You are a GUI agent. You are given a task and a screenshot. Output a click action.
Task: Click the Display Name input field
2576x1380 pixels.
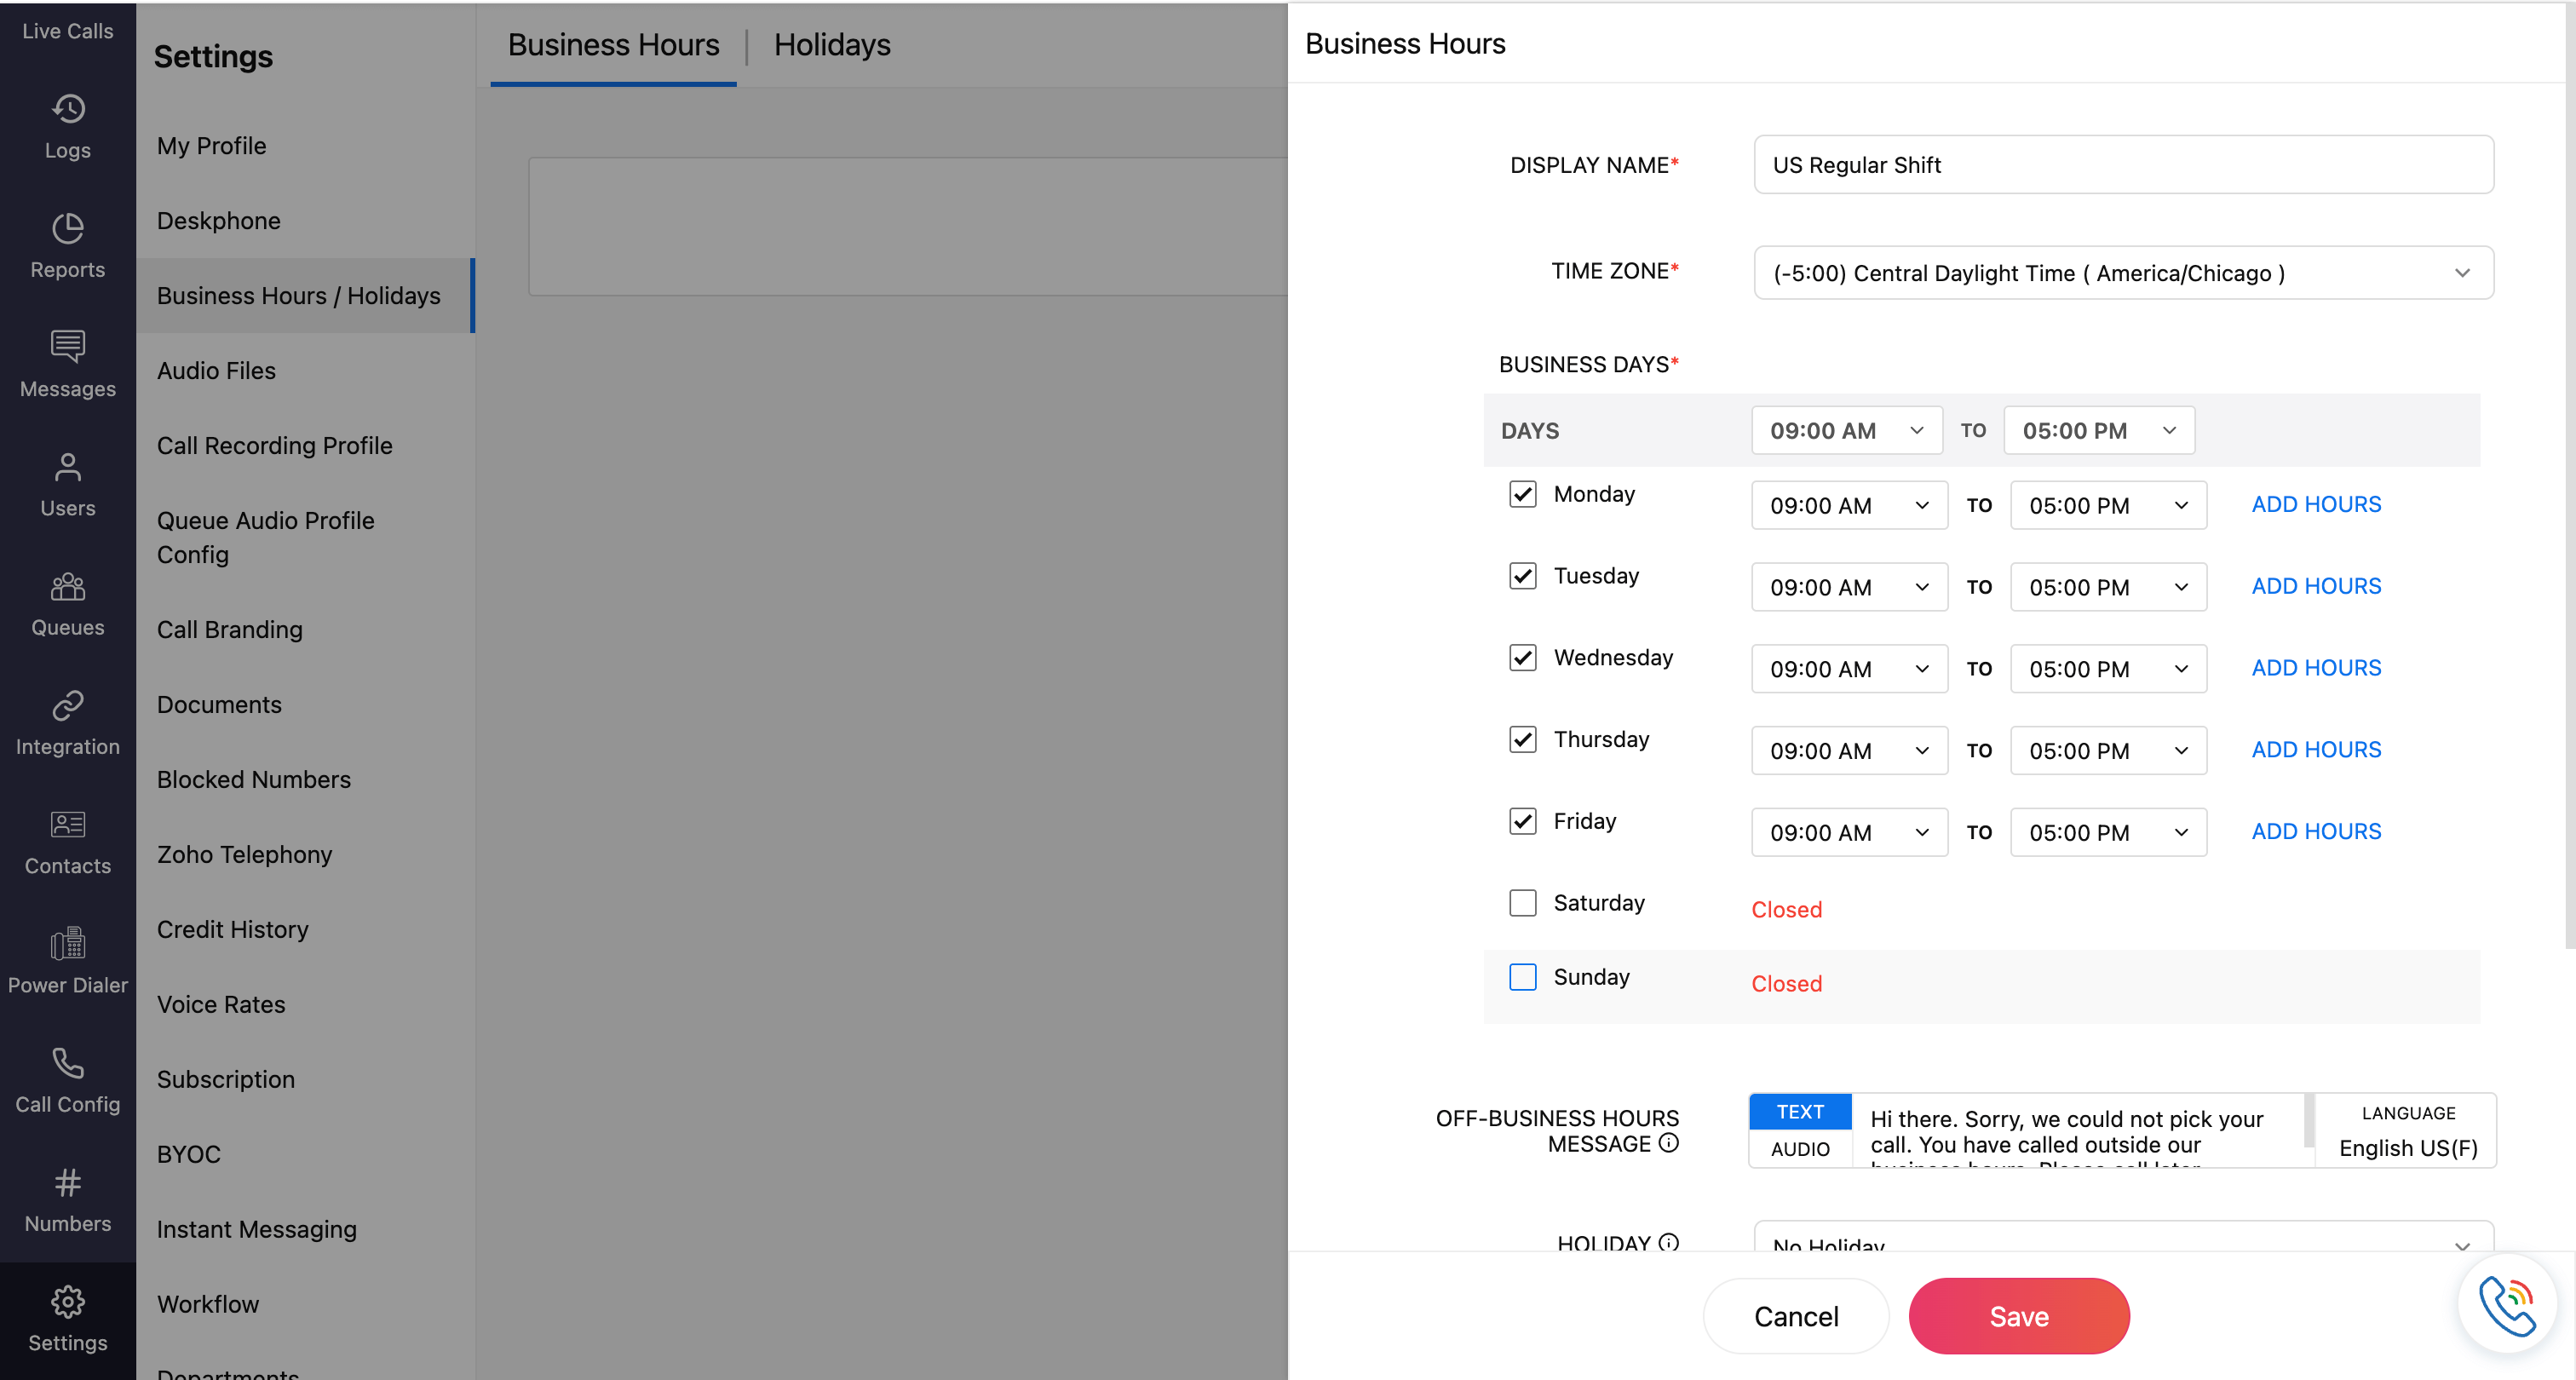click(2122, 165)
